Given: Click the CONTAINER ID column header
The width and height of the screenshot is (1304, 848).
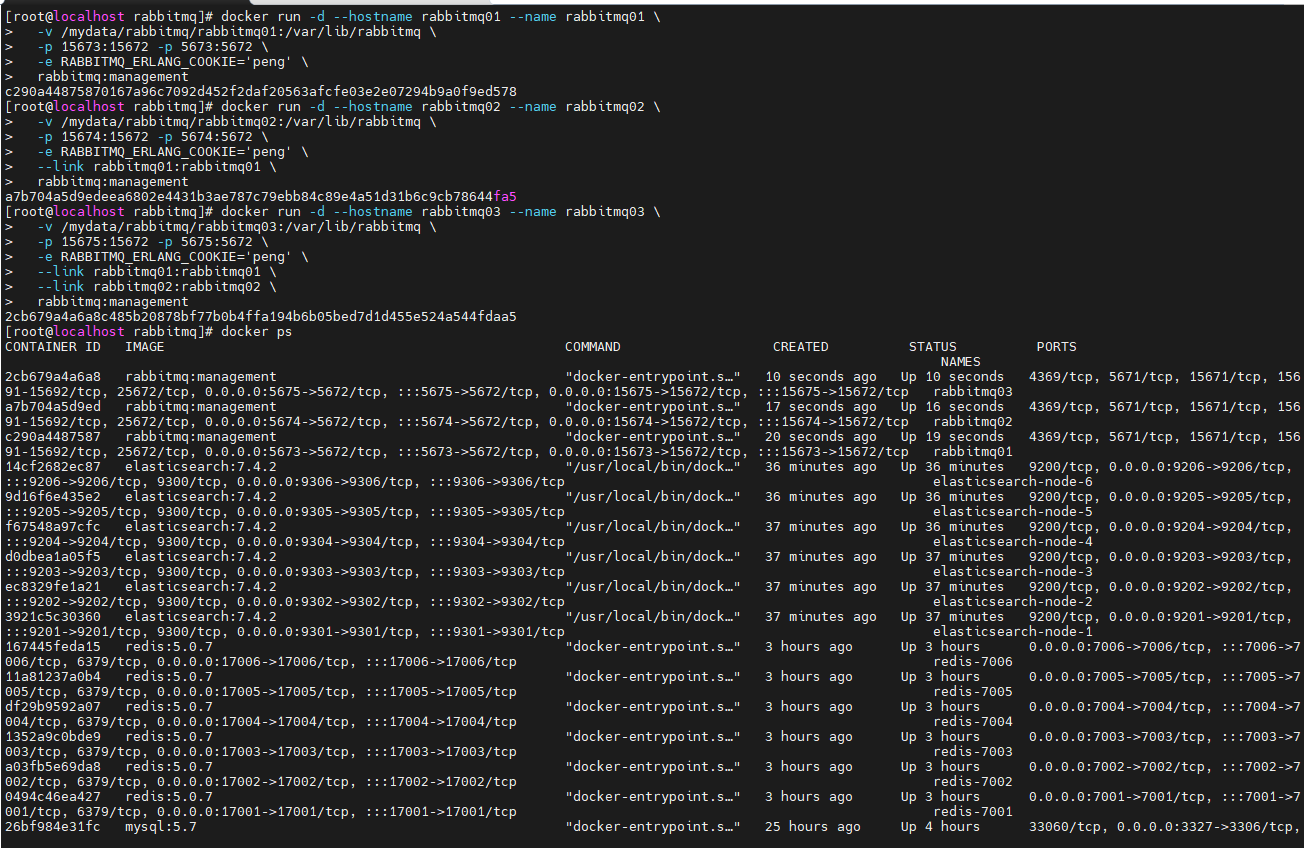Looking at the screenshot, I should 53,347.
